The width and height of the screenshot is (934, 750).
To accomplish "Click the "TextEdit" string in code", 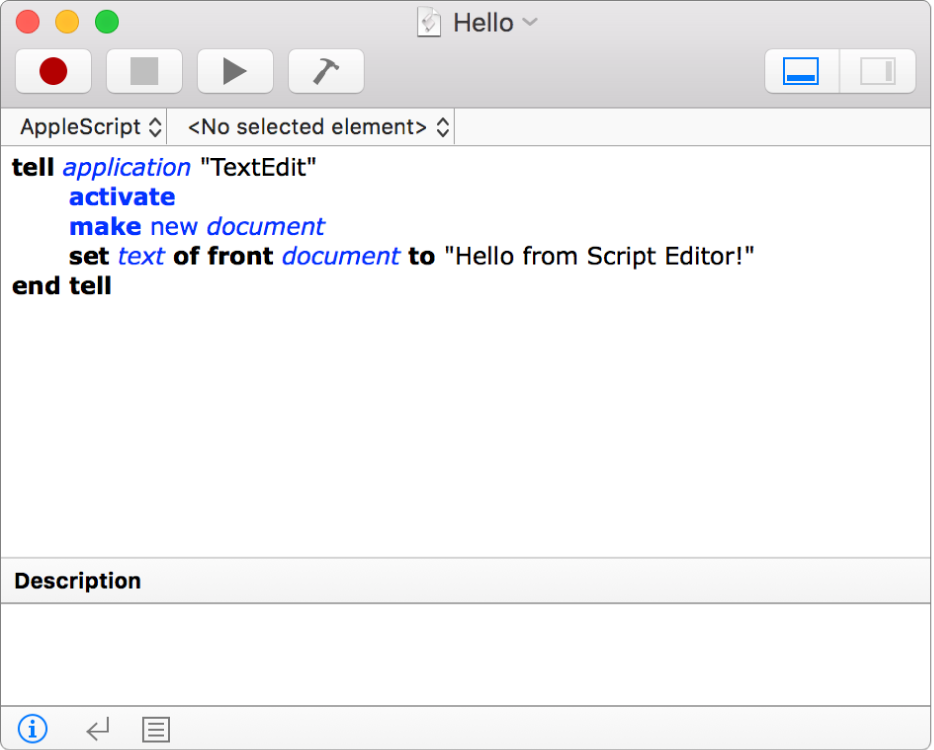I will click(x=258, y=167).
